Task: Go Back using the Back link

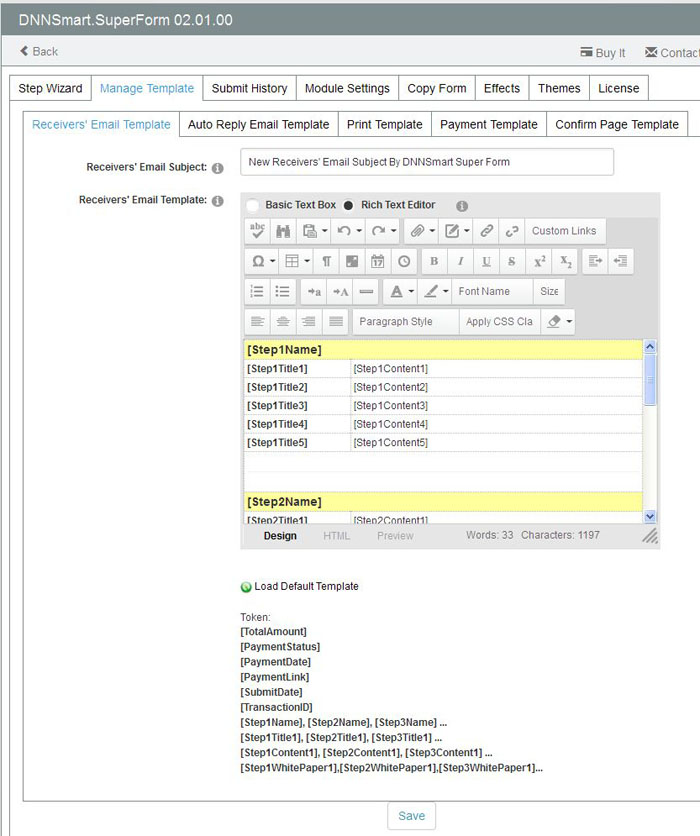Action: pos(39,52)
